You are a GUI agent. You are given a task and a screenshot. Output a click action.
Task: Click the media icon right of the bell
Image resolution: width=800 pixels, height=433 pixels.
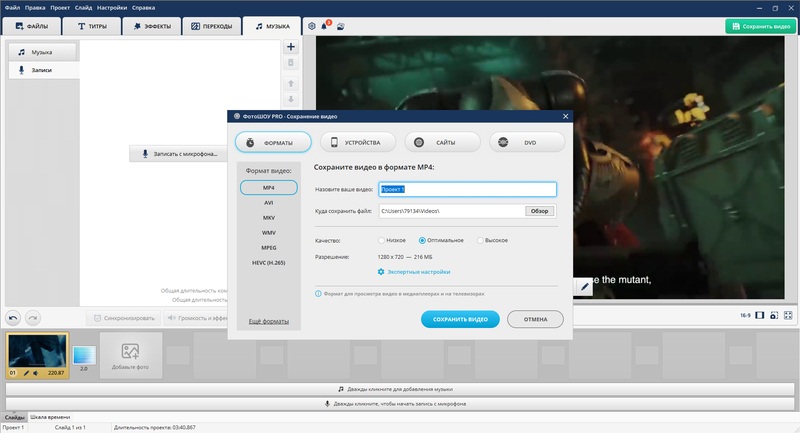tap(340, 26)
